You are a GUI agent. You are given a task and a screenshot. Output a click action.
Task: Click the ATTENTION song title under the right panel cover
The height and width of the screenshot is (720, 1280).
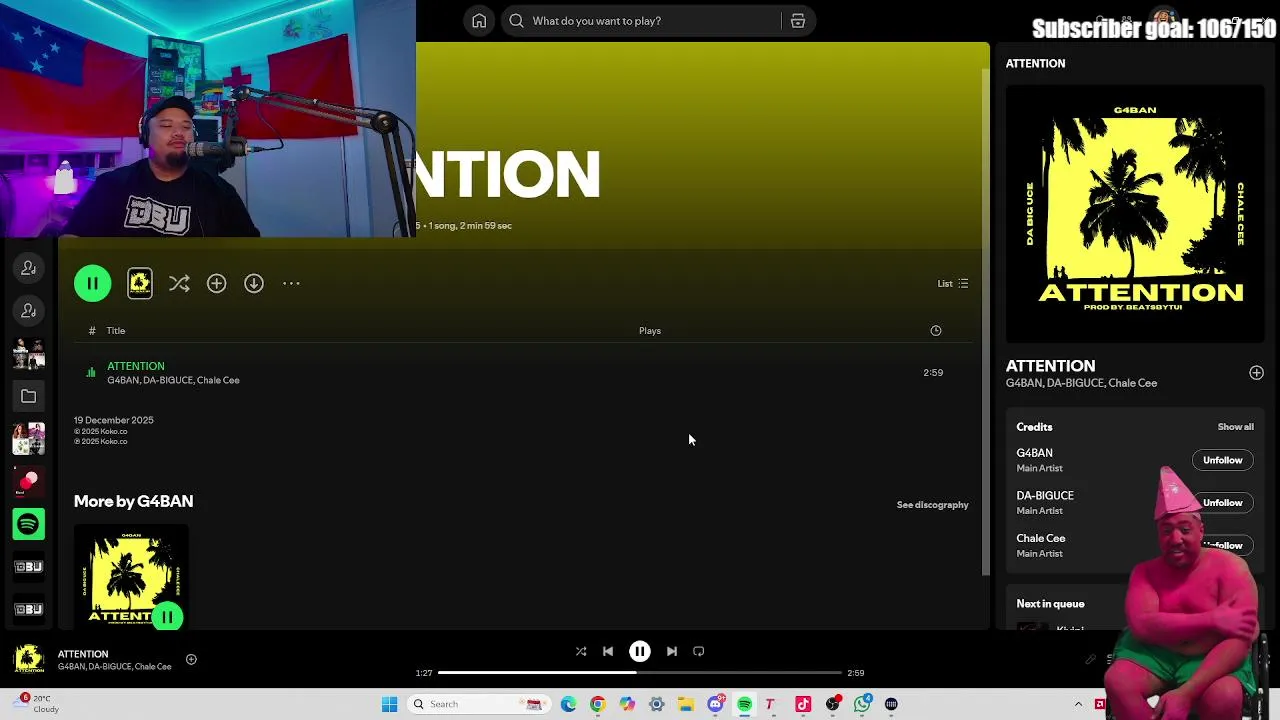(x=1050, y=366)
